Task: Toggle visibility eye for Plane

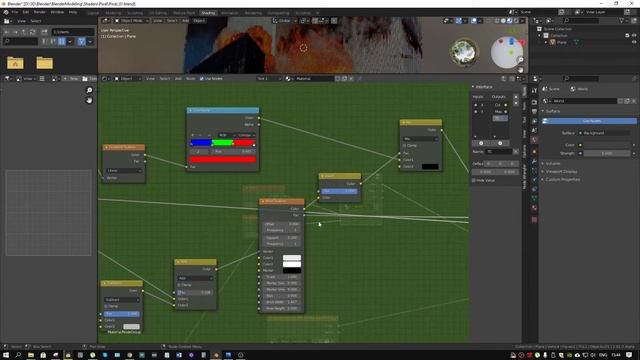Action: point(633,42)
